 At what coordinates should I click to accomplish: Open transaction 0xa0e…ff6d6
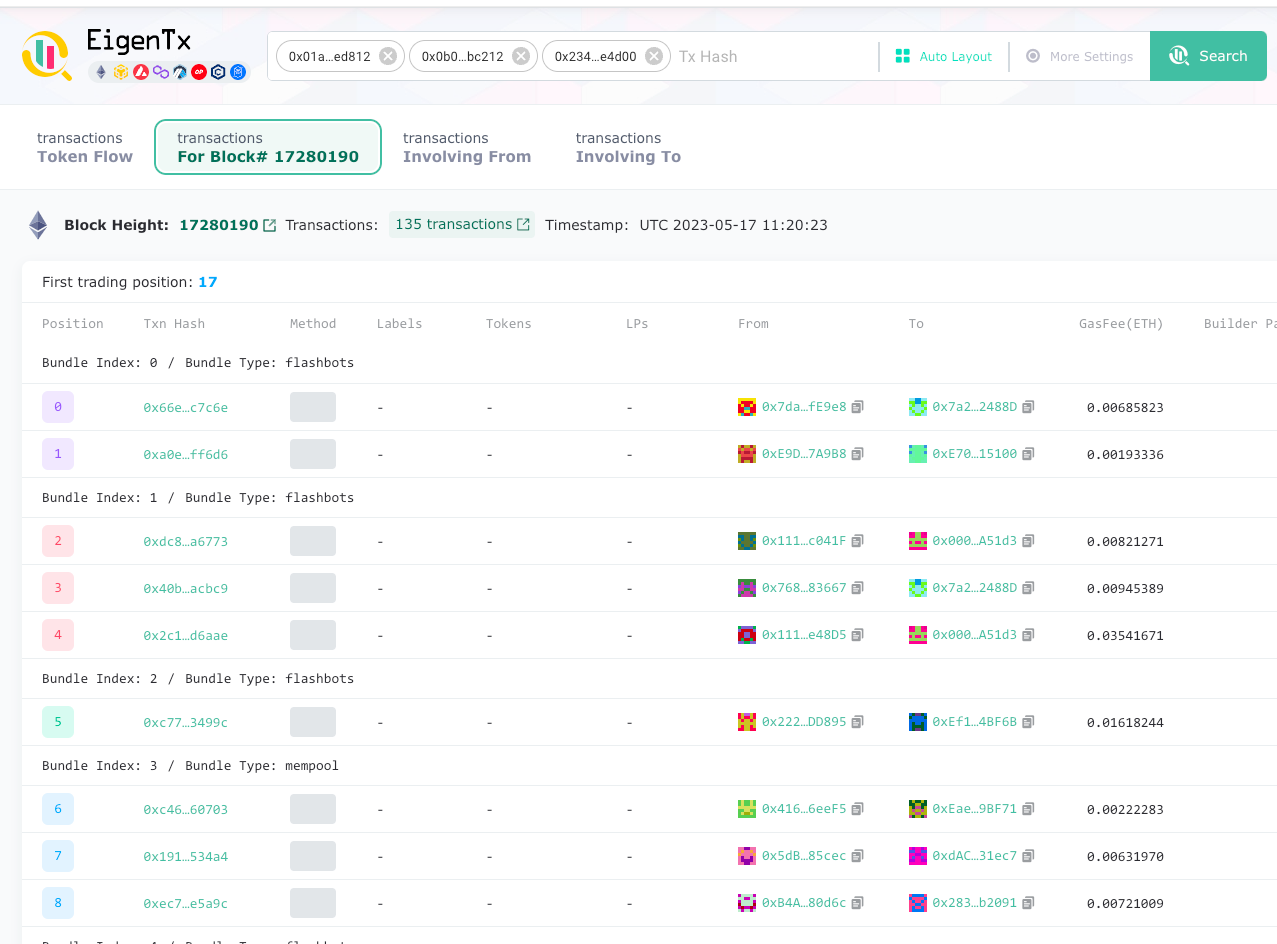coord(185,454)
